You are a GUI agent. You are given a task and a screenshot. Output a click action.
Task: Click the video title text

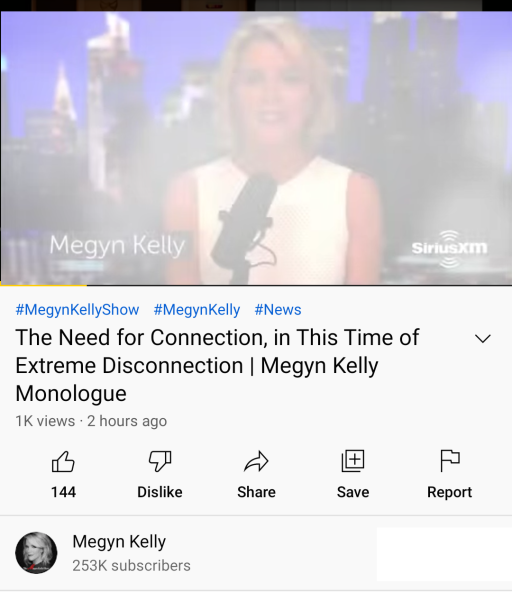pyautogui.click(x=217, y=365)
